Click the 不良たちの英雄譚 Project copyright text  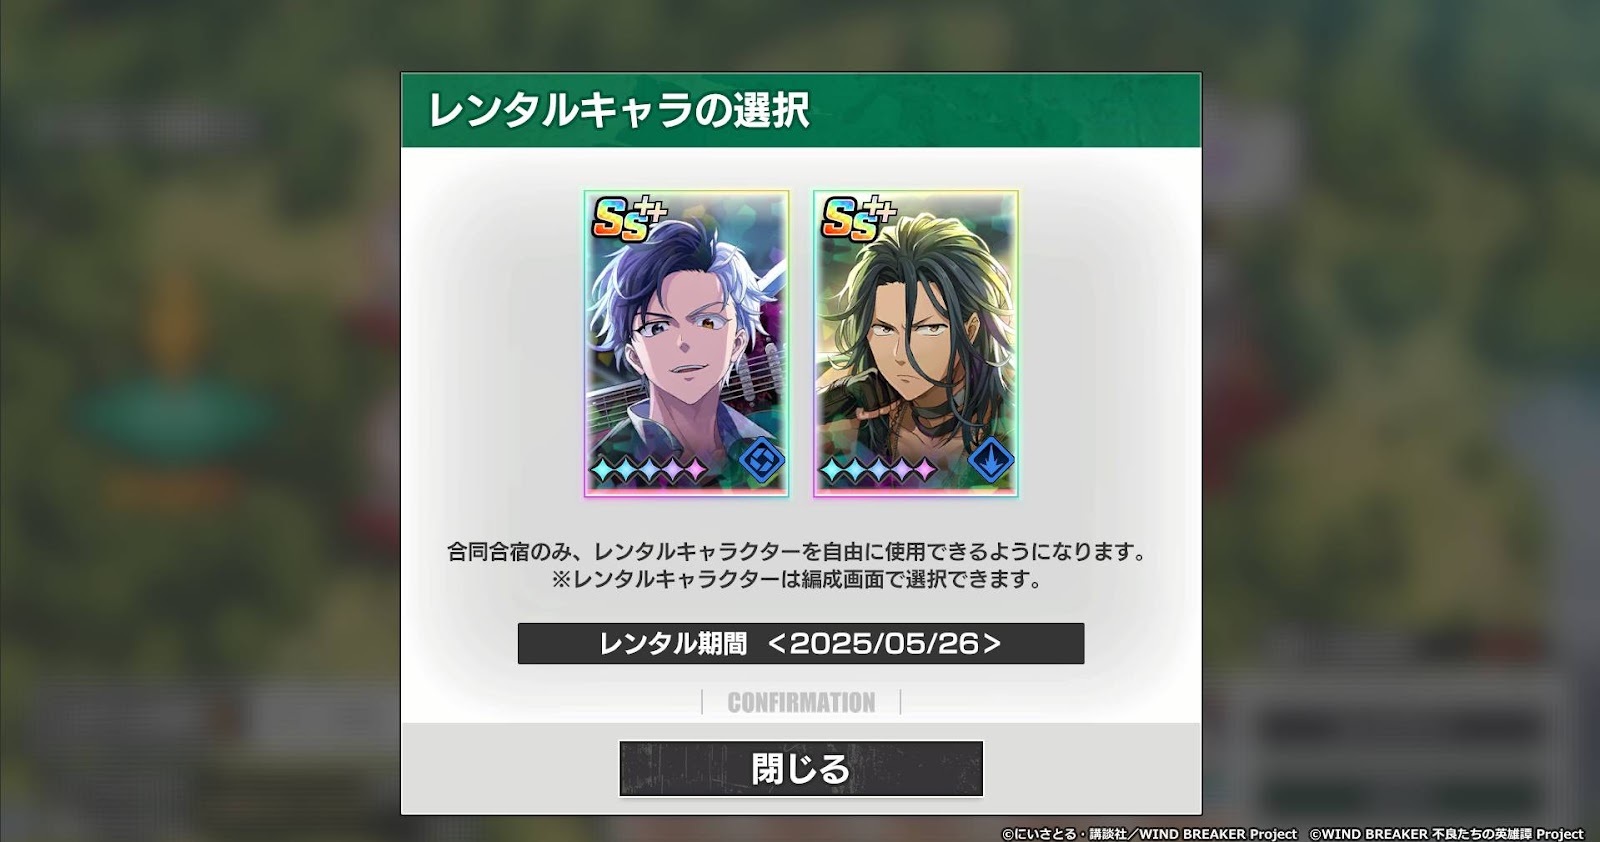1446,833
